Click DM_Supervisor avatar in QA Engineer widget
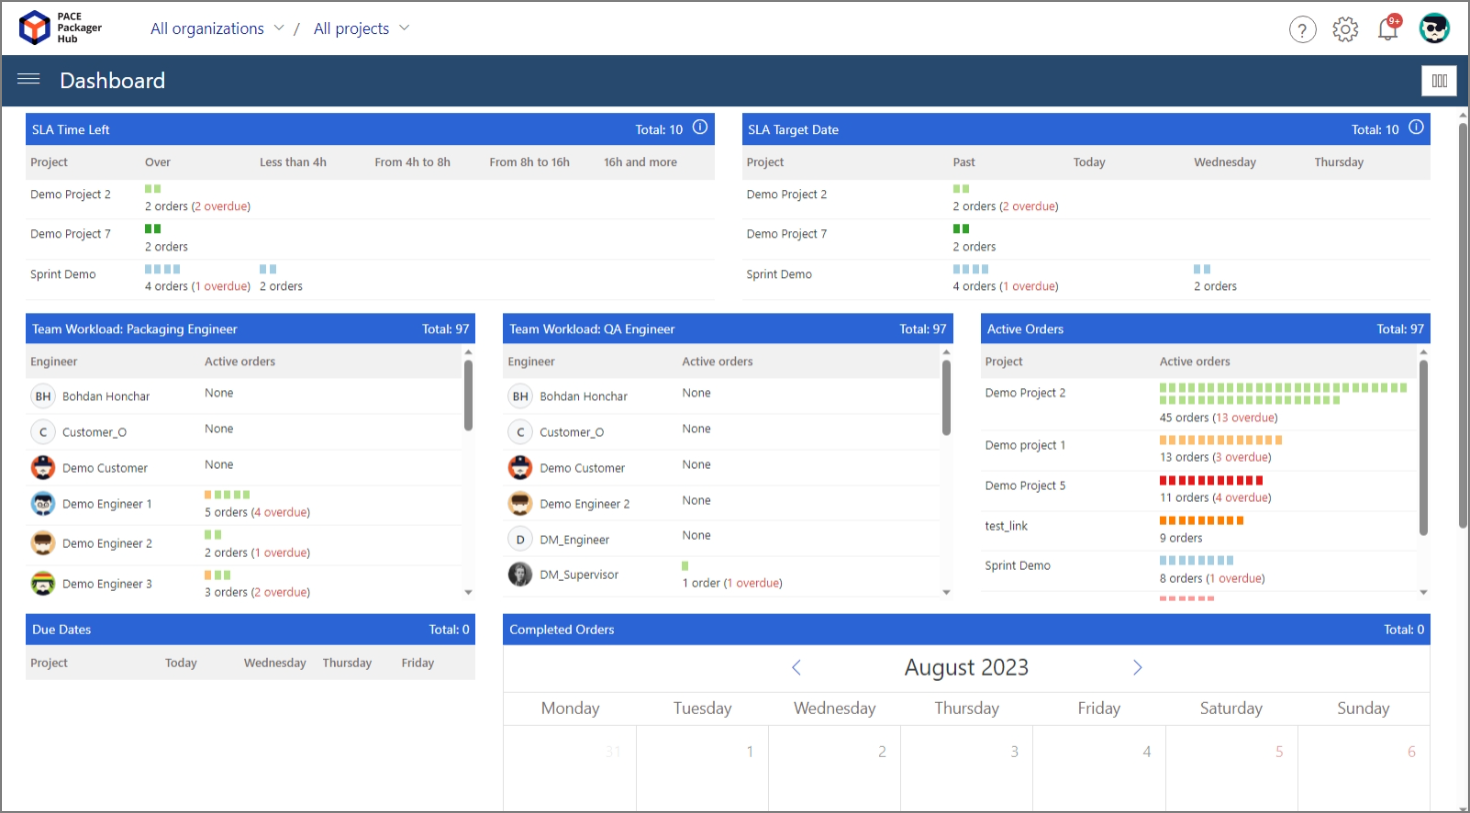Screen dimensions: 1470x813 pyautogui.click(x=520, y=574)
